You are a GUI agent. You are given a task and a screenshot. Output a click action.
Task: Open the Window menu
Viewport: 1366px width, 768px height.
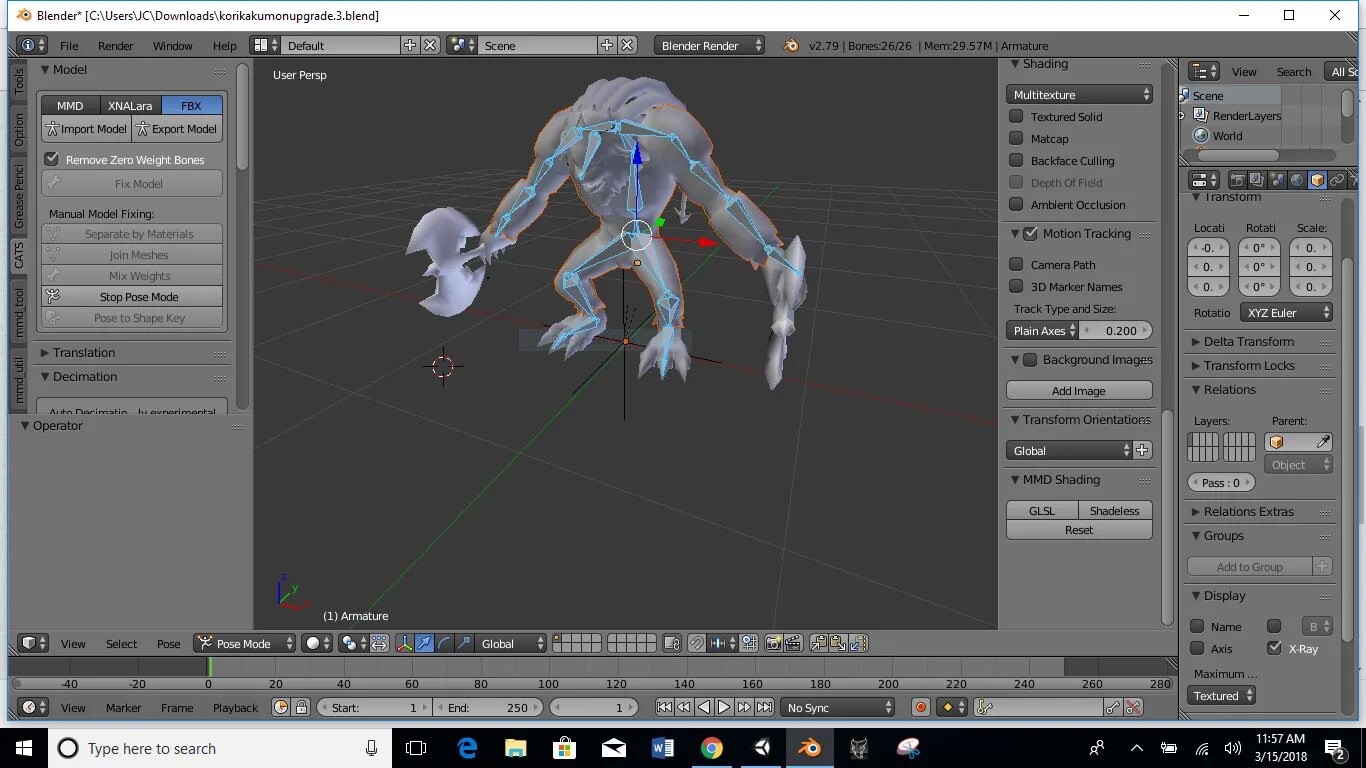[173, 45]
